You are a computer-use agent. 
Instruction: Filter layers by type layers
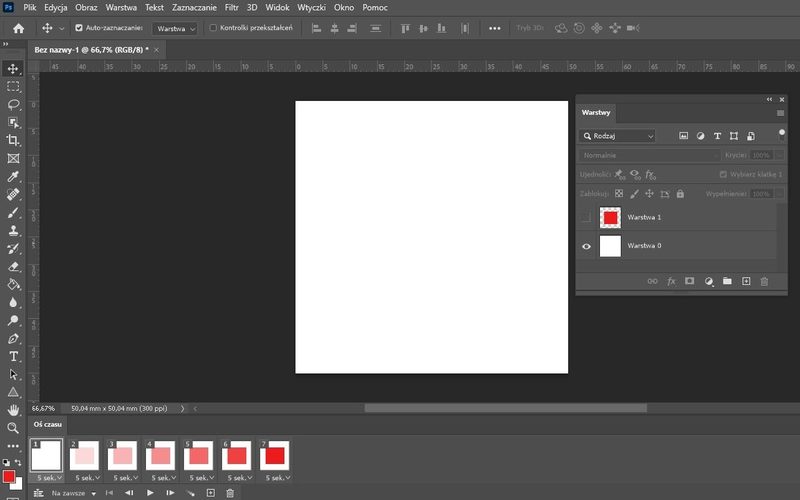tap(717, 136)
